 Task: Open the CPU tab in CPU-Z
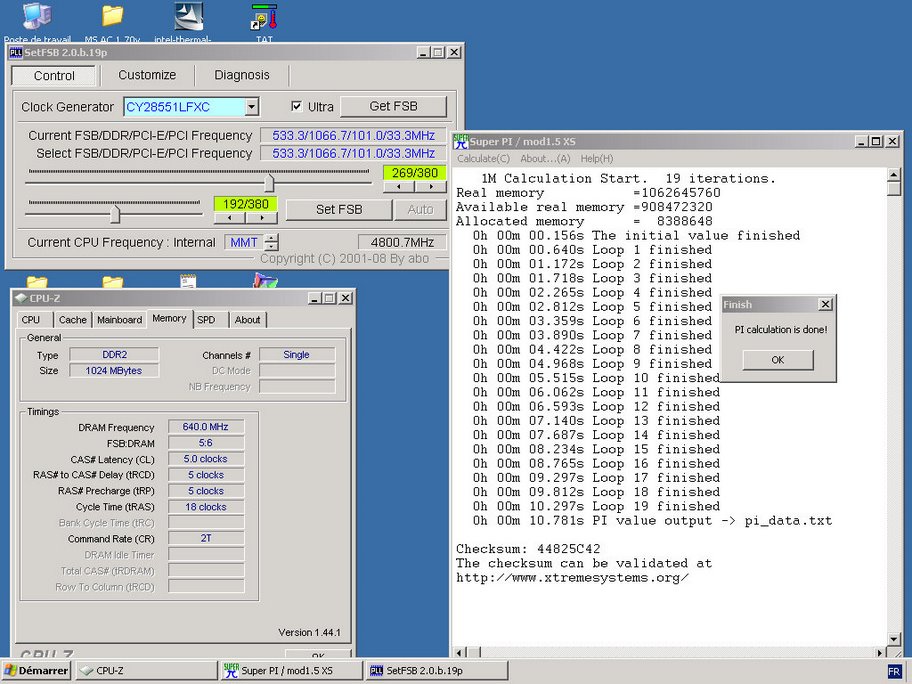tap(31, 320)
